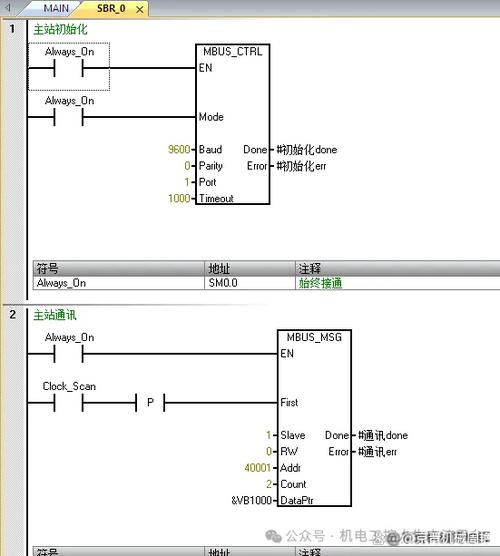Click the First input label on MBUS_MSG

pos(289,402)
